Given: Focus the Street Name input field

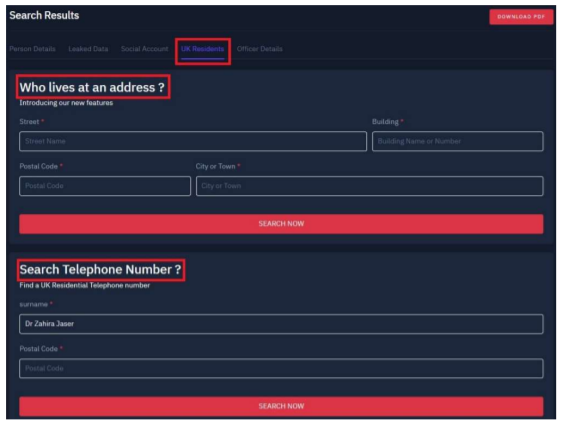Looking at the screenshot, I should click(x=193, y=141).
